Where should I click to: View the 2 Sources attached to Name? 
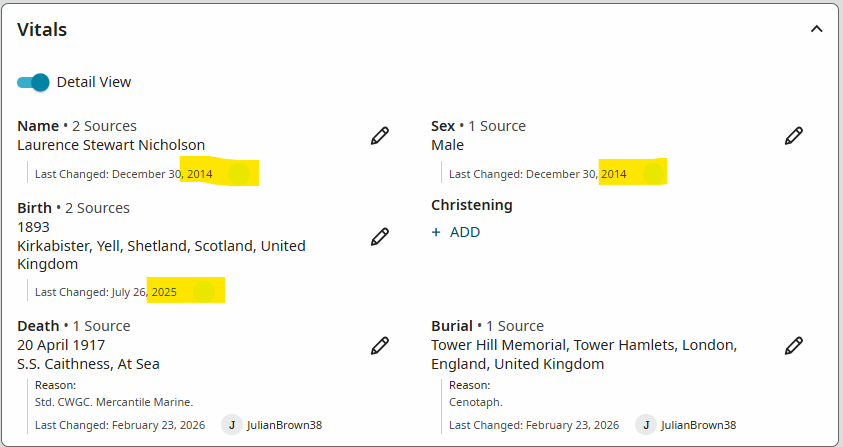[x=105, y=126]
